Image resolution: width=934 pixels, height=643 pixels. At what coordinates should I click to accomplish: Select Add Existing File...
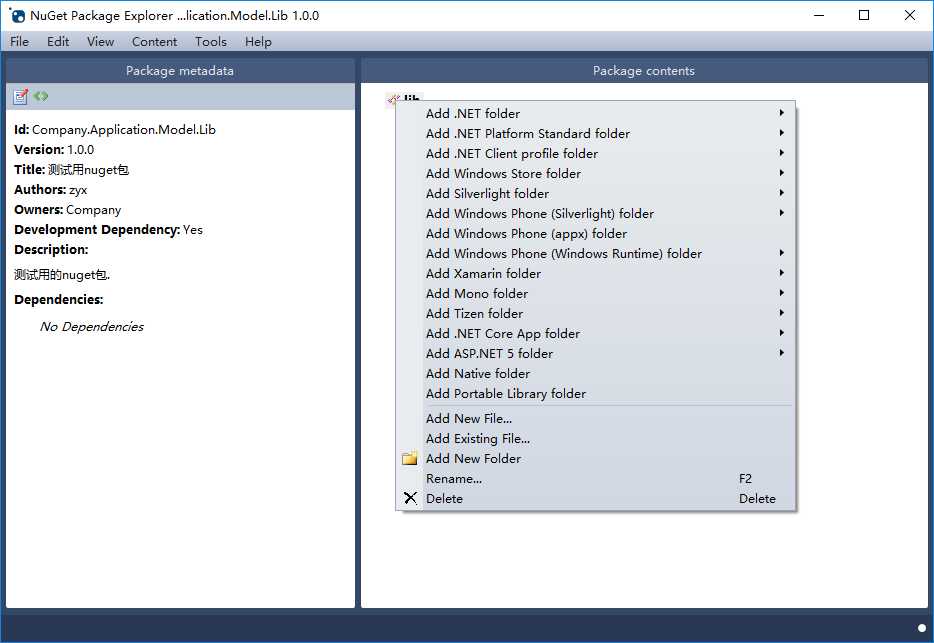(596, 438)
